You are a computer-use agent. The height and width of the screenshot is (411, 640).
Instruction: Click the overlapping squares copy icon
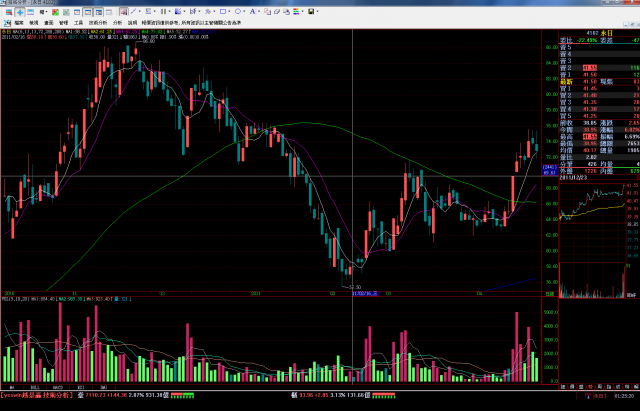(267, 12)
